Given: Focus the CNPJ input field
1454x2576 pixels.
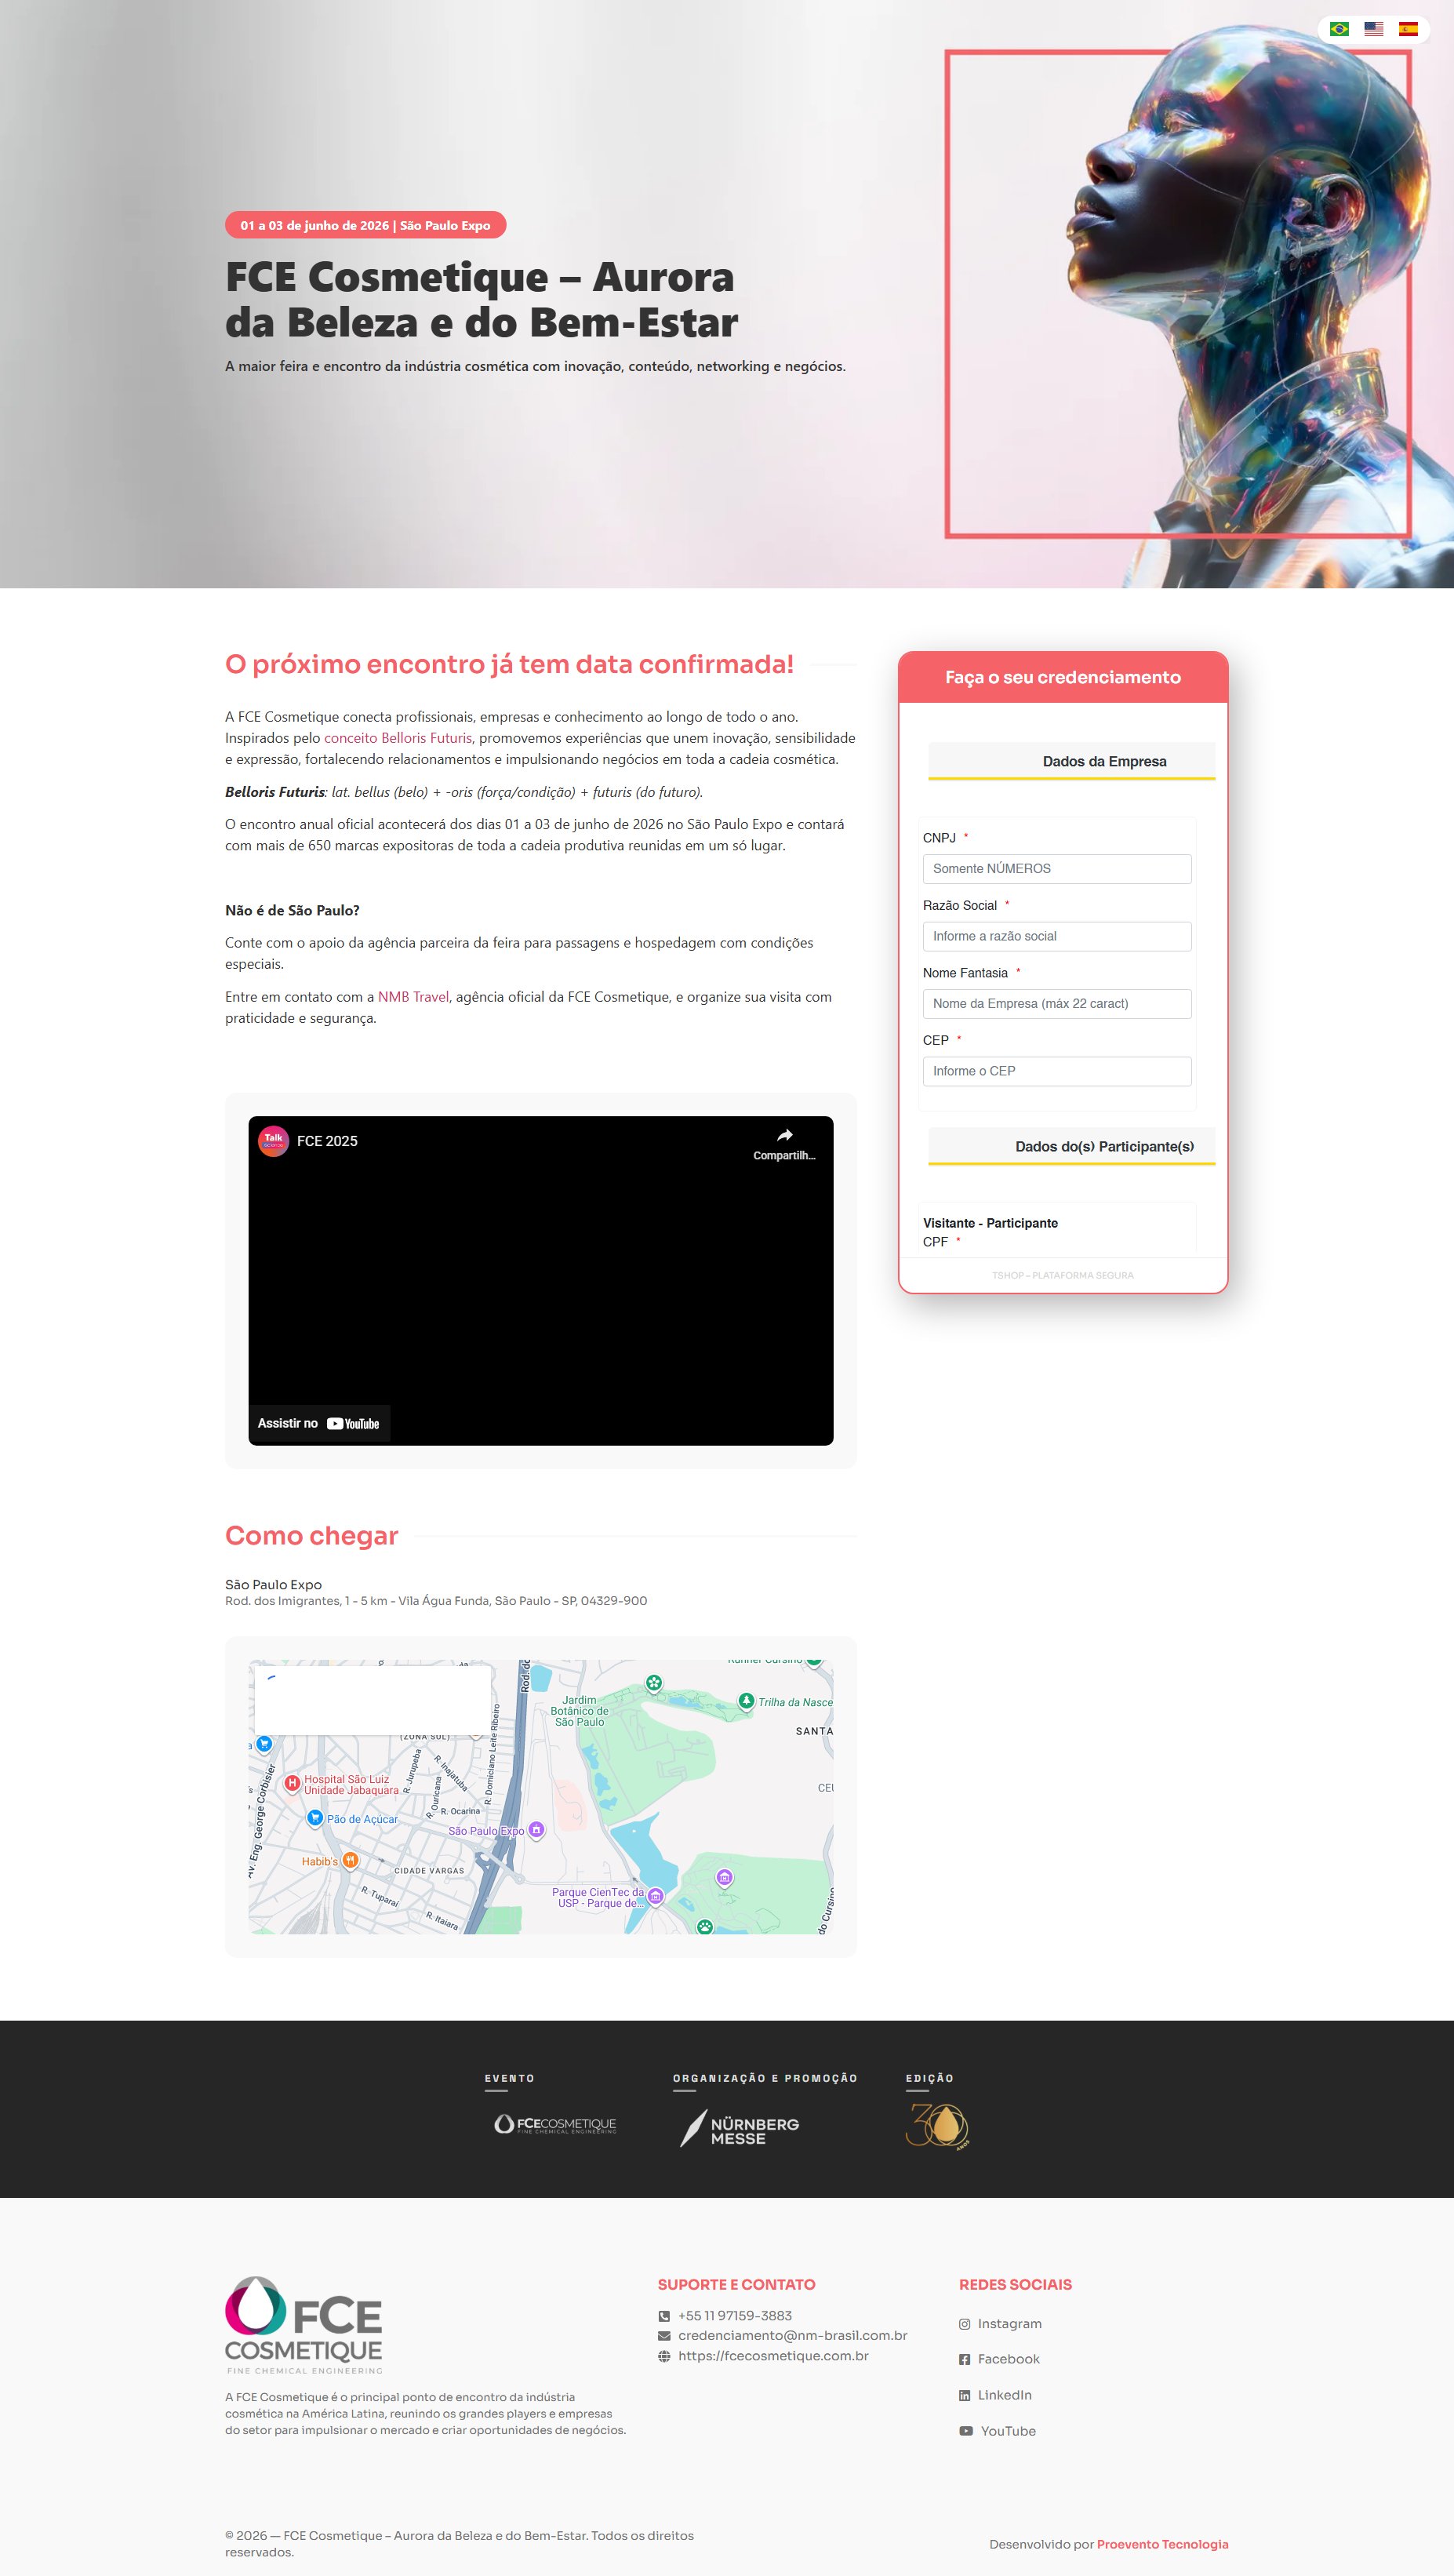Looking at the screenshot, I should (1056, 869).
